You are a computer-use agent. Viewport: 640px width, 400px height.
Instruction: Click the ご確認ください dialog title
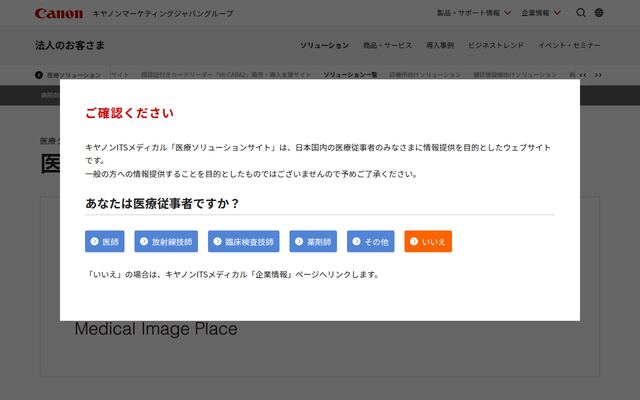tap(129, 113)
